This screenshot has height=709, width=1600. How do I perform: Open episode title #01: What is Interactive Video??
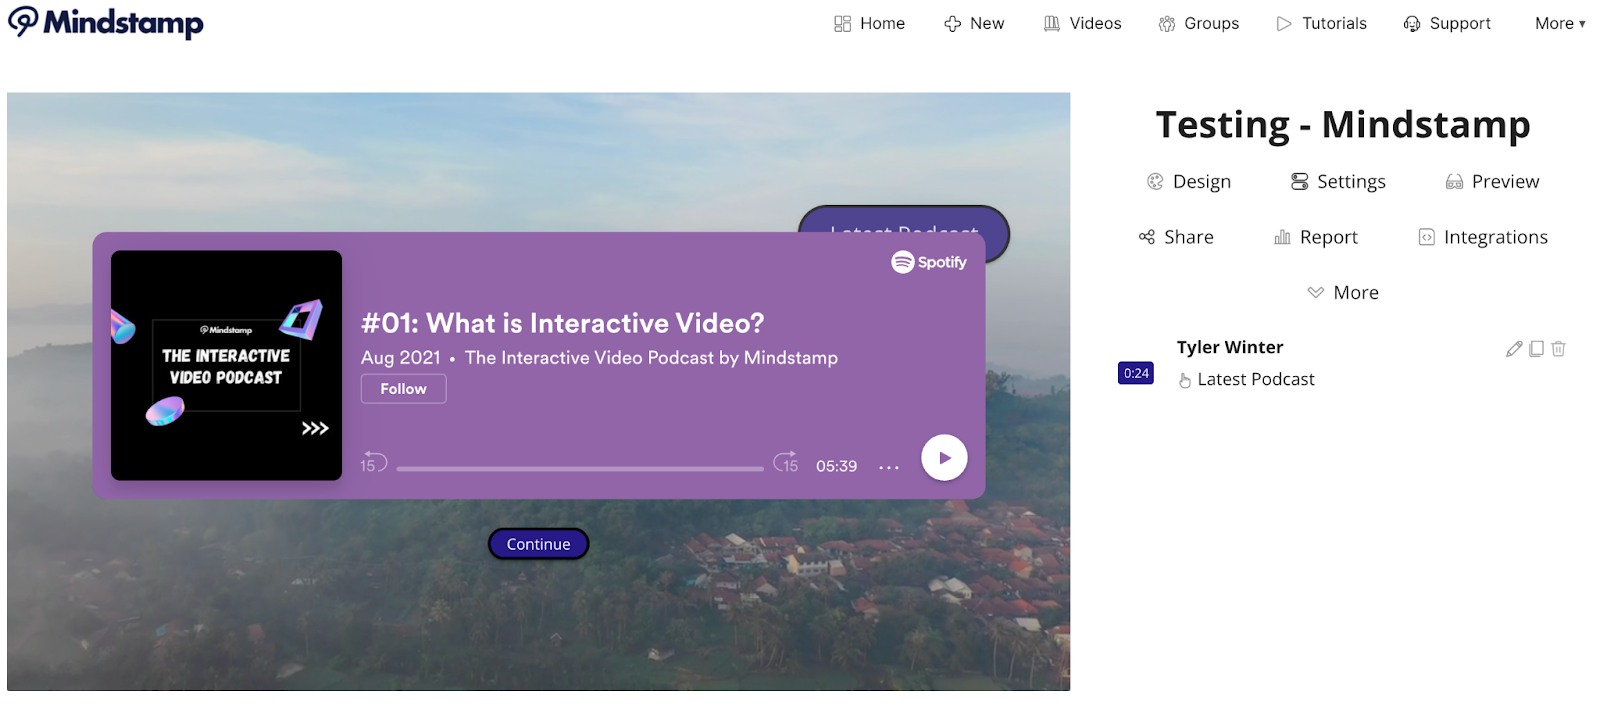pos(563,323)
